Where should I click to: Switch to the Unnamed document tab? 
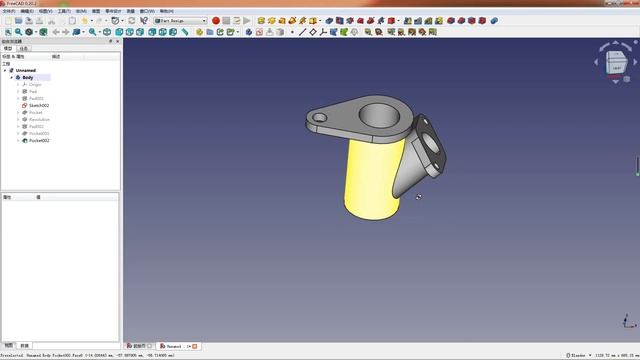click(x=178, y=346)
